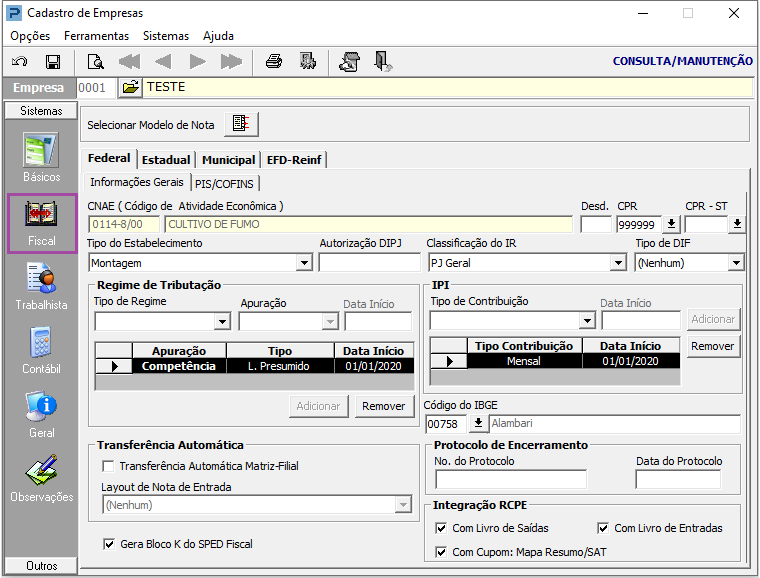Go to next record arrow
This screenshot has height=578, width=760.
[197, 62]
